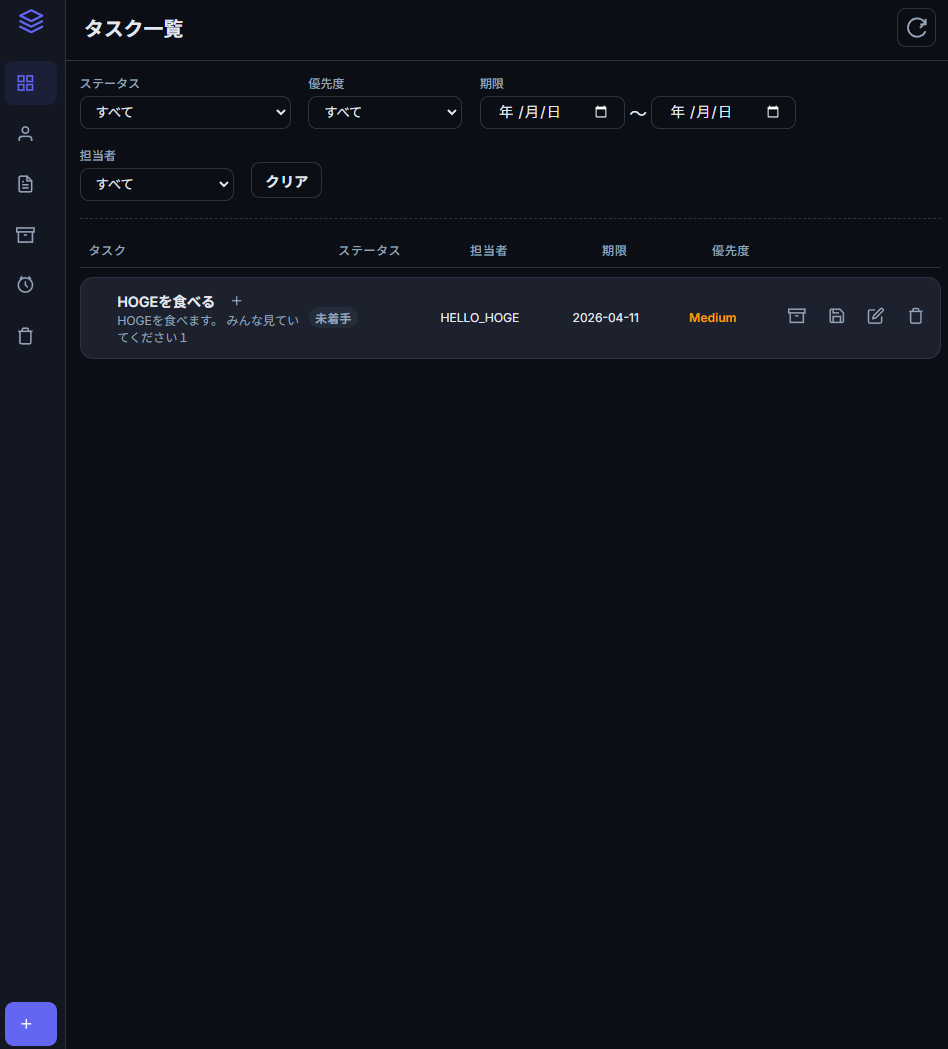Click the purple plus add-task button

pos(31,1024)
